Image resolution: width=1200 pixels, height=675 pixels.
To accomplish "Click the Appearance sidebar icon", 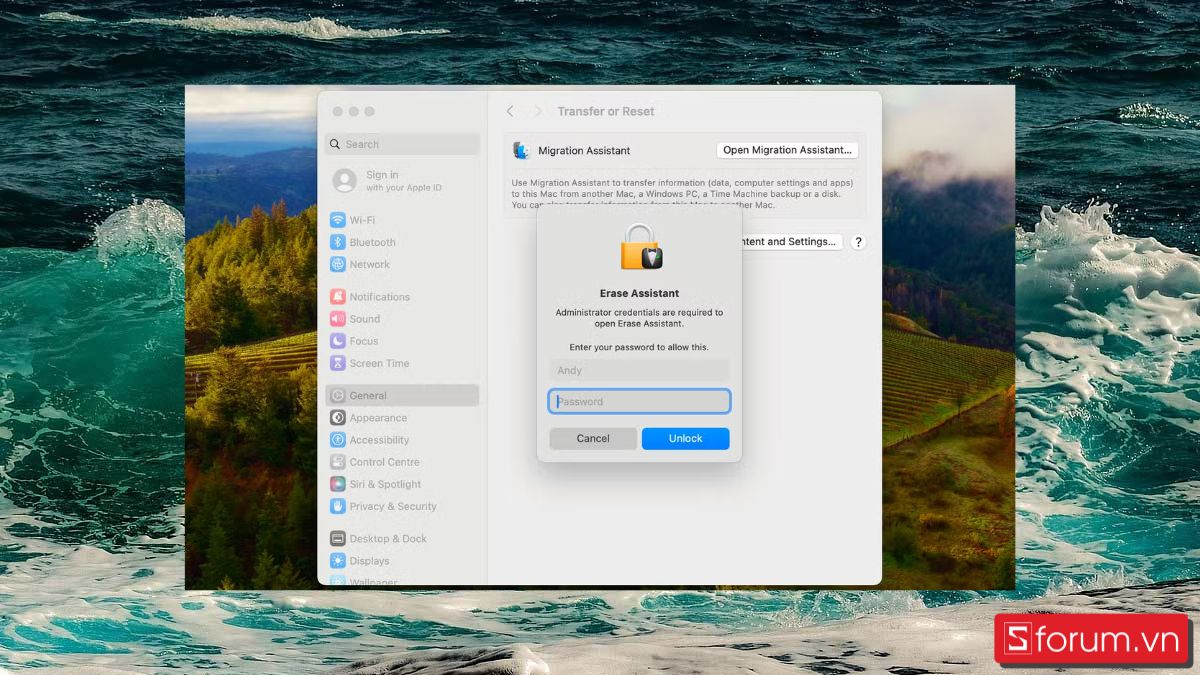I will coord(340,417).
